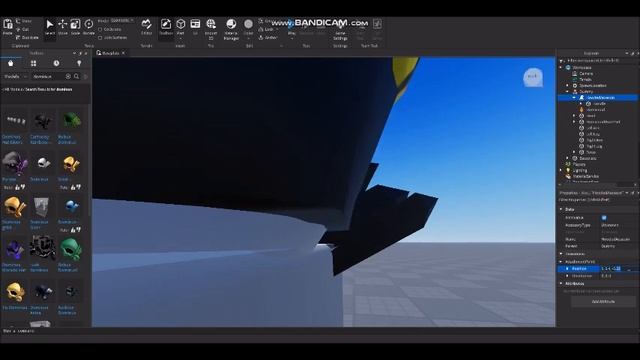Expand the Orientation property row
640x360 pixels.
567,276
